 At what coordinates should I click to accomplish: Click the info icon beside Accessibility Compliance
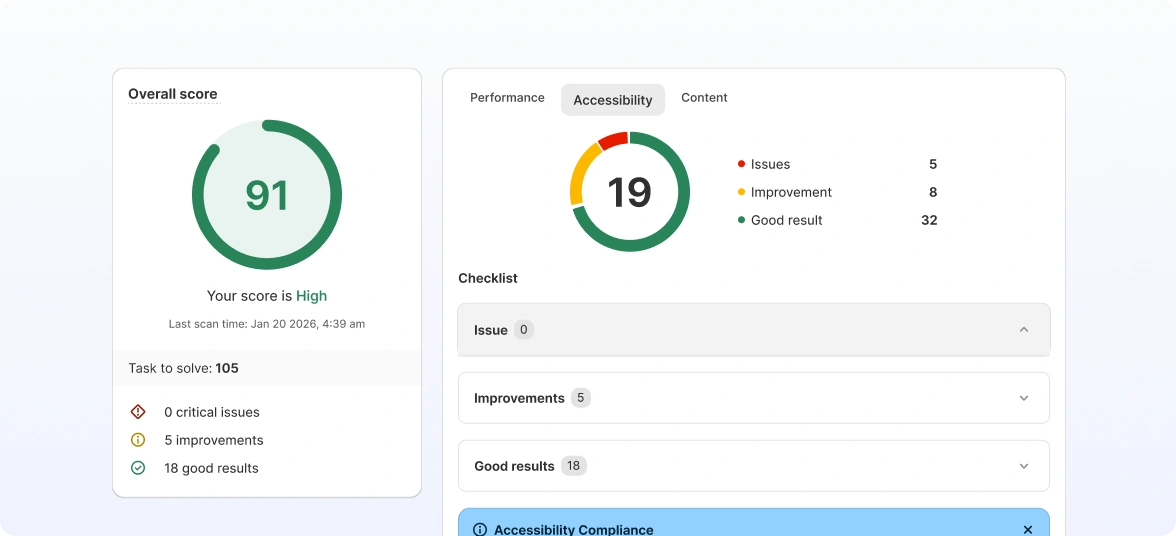point(480,530)
